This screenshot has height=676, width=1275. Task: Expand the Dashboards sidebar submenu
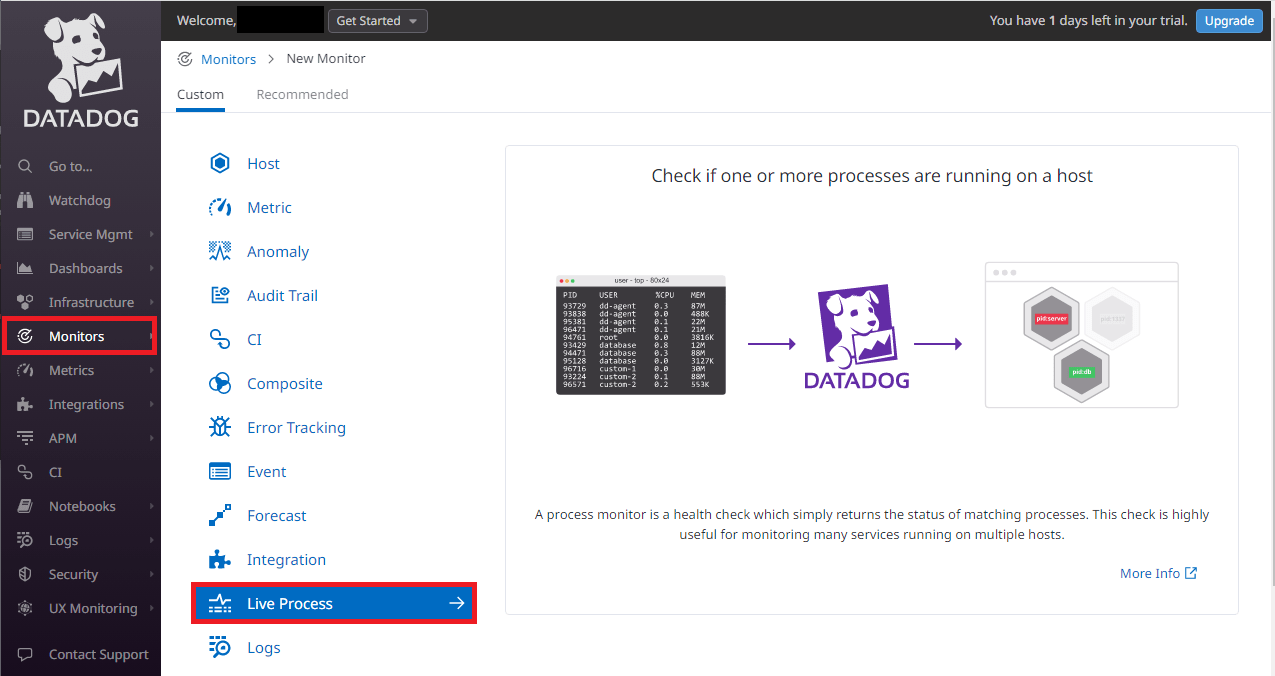point(151,269)
